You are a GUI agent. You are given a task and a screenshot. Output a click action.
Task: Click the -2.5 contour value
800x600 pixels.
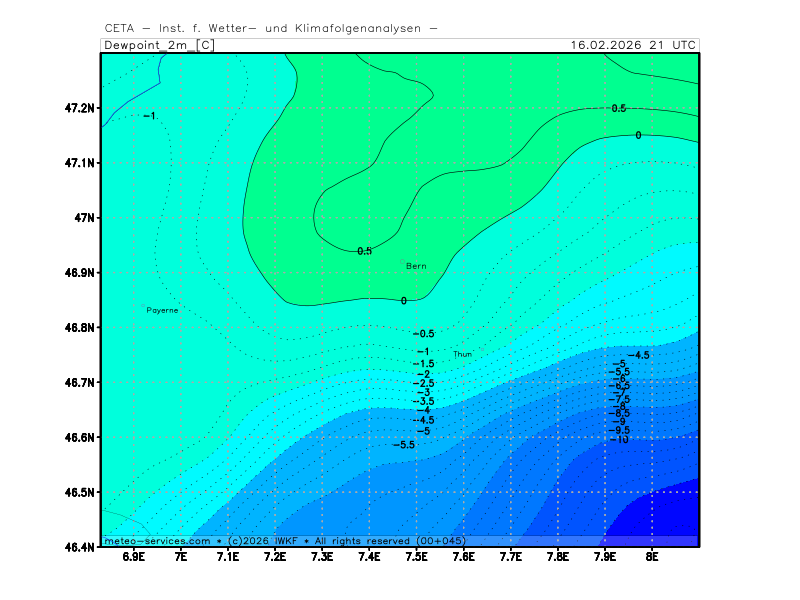(x=424, y=383)
